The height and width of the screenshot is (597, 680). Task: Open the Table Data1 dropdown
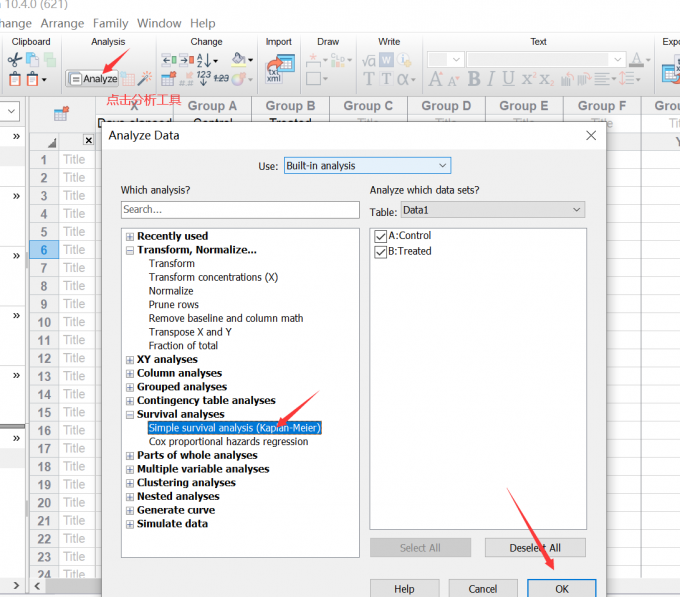(x=493, y=210)
